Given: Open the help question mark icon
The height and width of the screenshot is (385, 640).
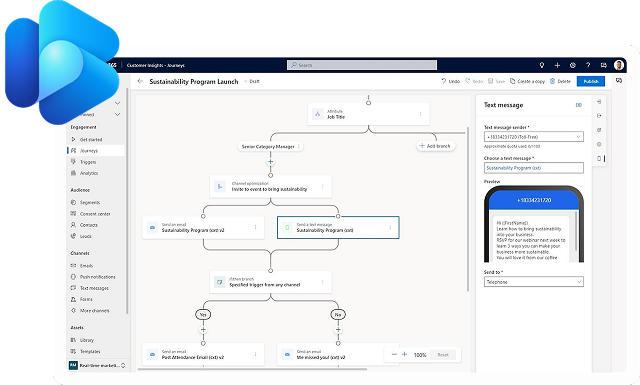Looking at the screenshot, I should [x=588, y=65].
